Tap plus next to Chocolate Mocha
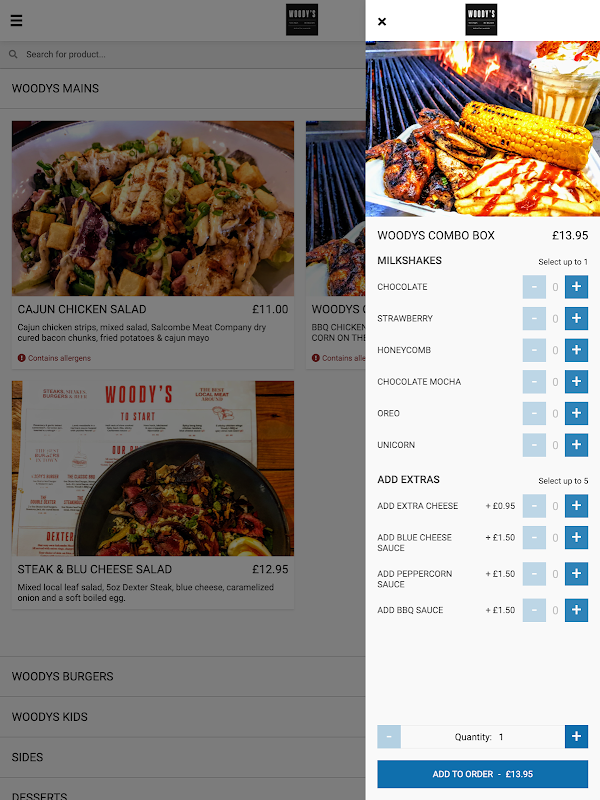600x800 pixels. tap(576, 382)
